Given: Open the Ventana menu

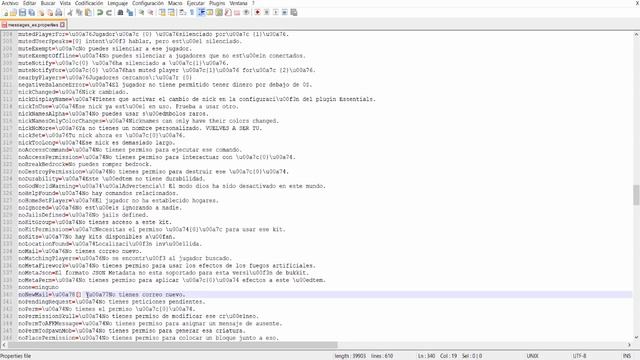Looking at the screenshot, I should (x=238, y=3).
